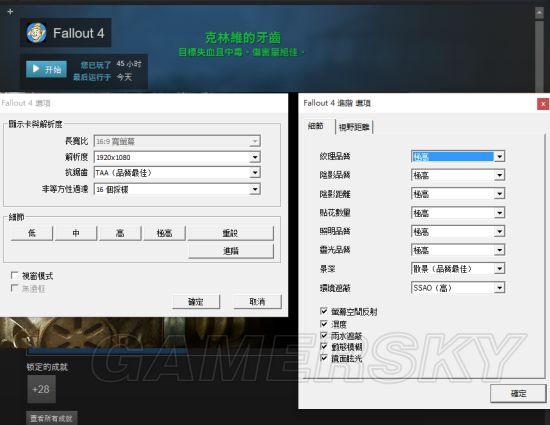The width and height of the screenshot is (550, 425).
Task: Confirm advanced options with OK button
Action: coord(518,393)
